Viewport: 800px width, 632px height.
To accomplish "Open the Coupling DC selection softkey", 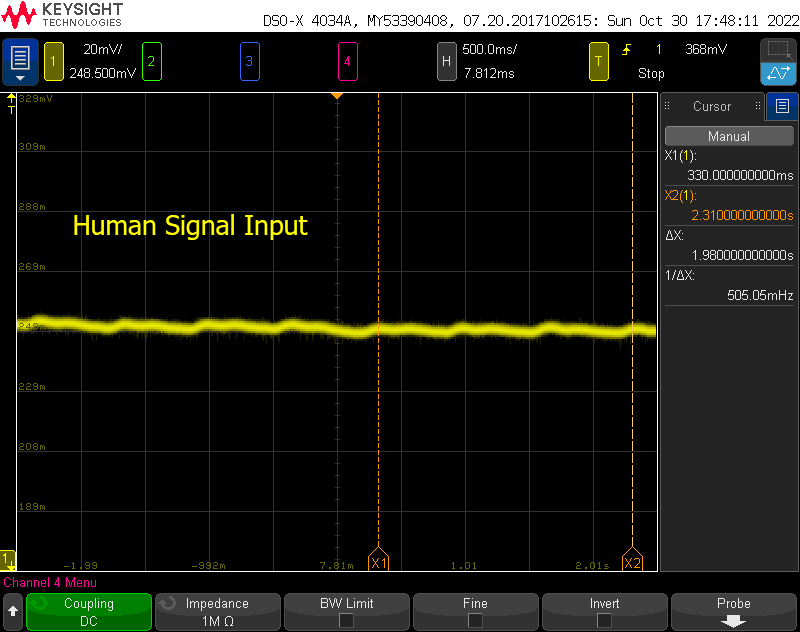I will (x=88, y=611).
